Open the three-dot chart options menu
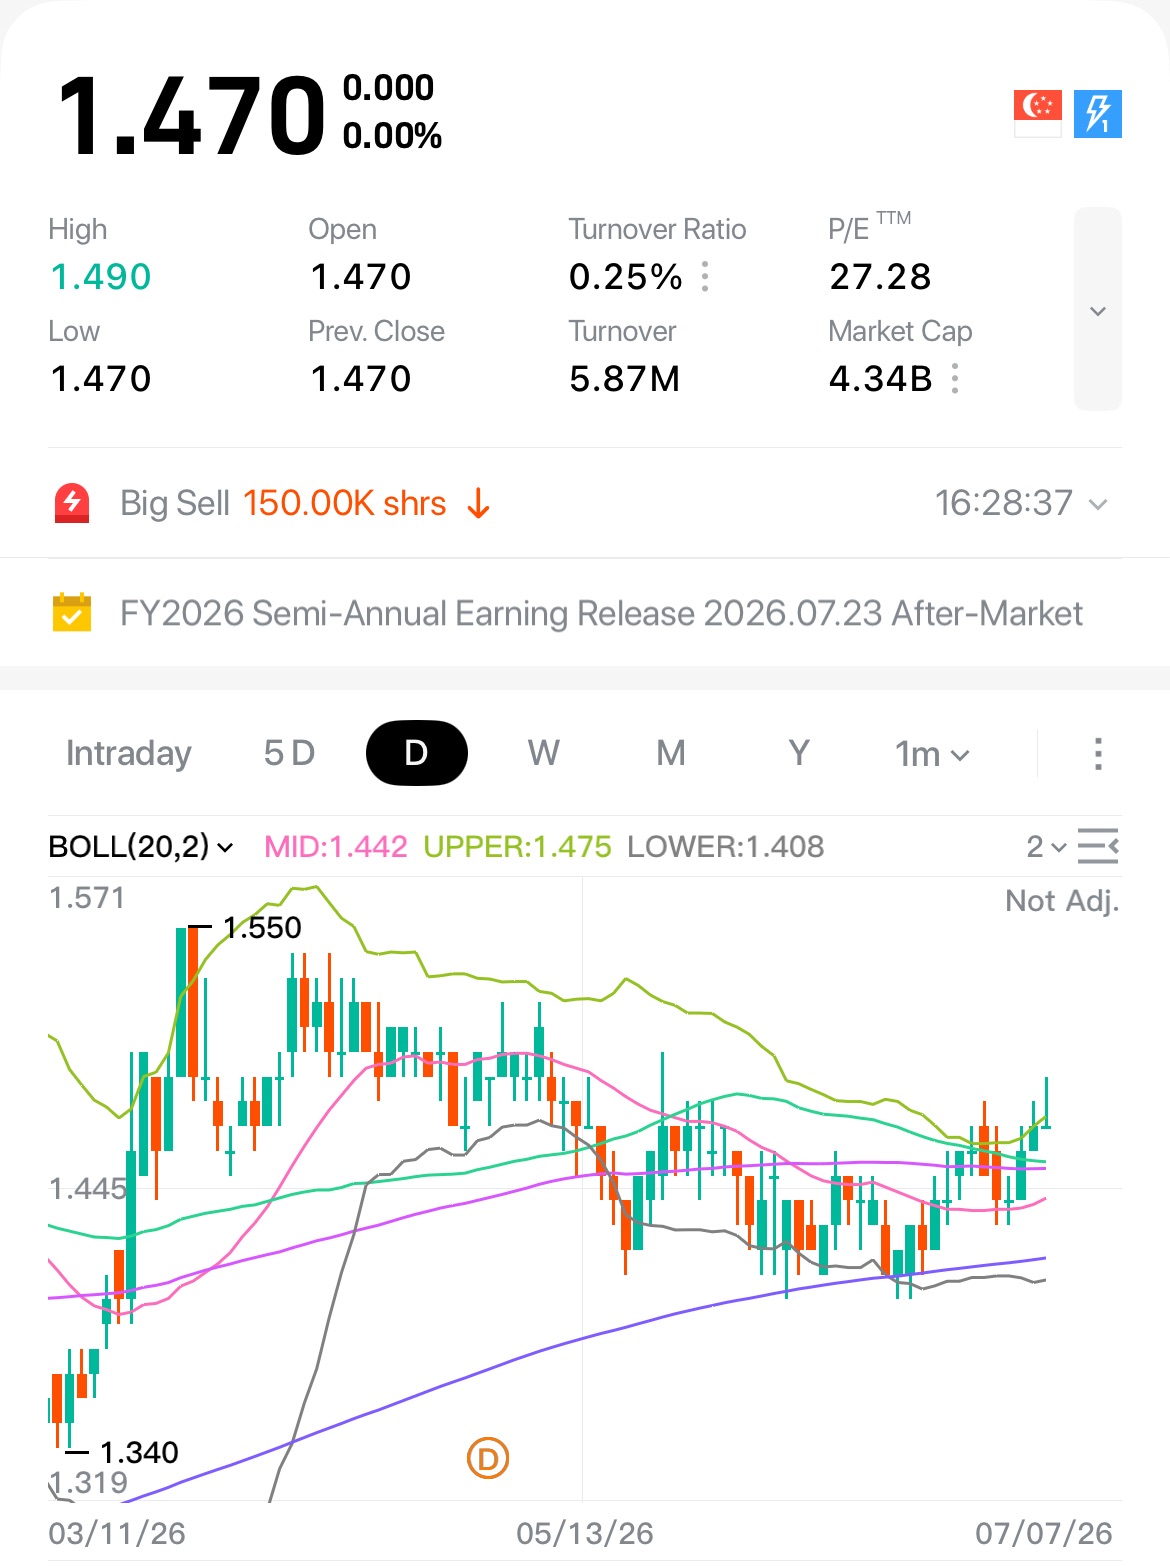The width and height of the screenshot is (1170, 1566). point(1098,754)
